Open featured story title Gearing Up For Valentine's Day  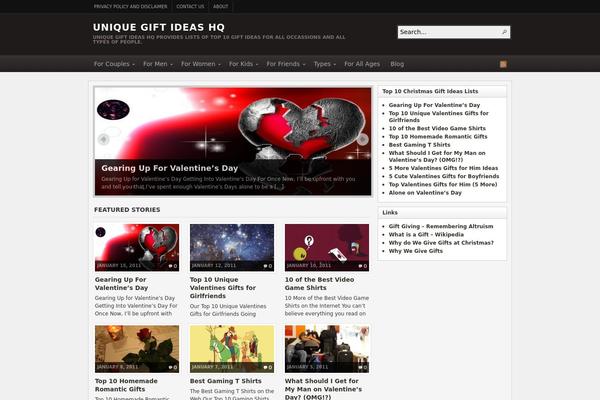(121, 284)
